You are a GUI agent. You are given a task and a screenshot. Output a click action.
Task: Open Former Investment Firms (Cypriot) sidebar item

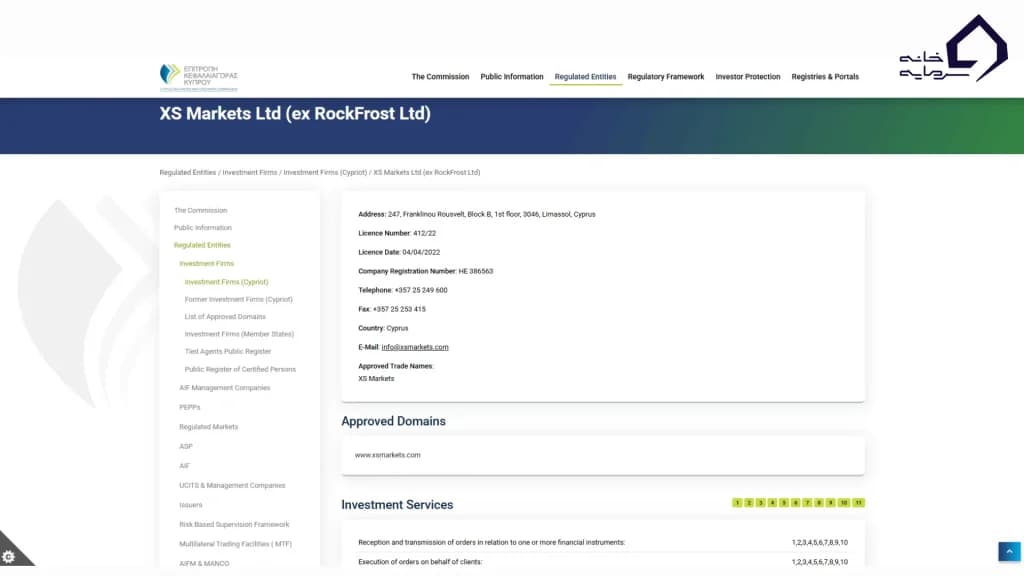238,300
